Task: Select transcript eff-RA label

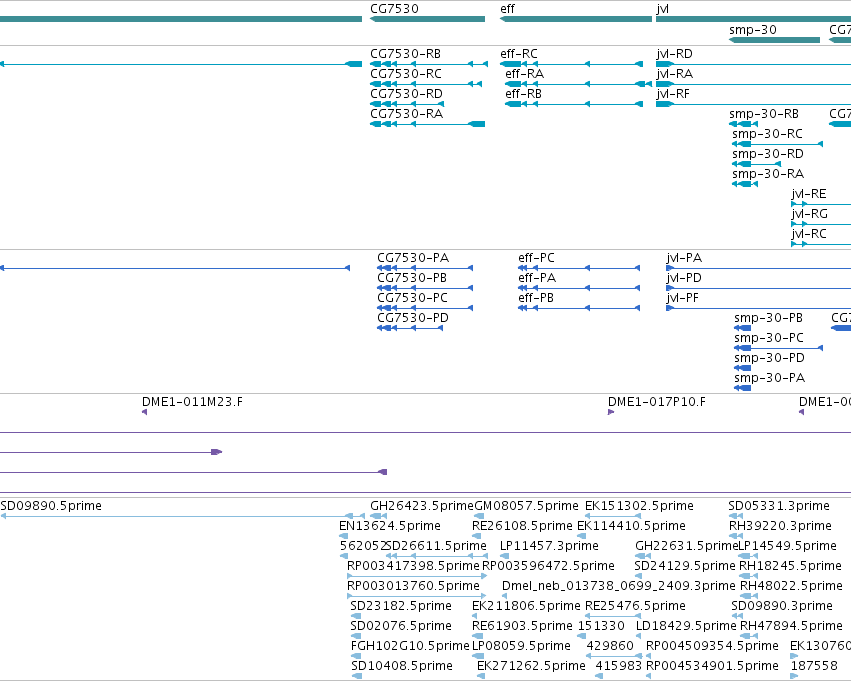Action: 524,74
